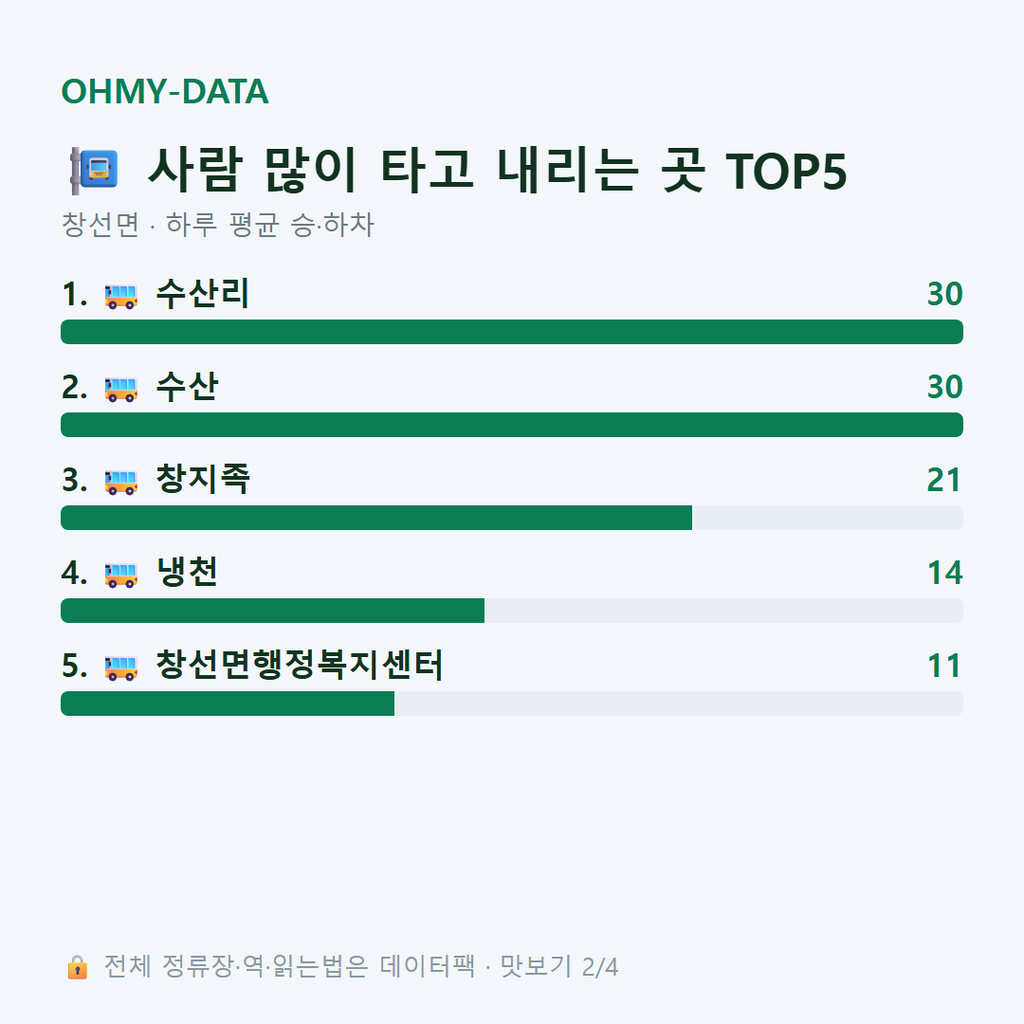
Task: Click the bus icon next to 수산
Action: [x=121, y=389]
